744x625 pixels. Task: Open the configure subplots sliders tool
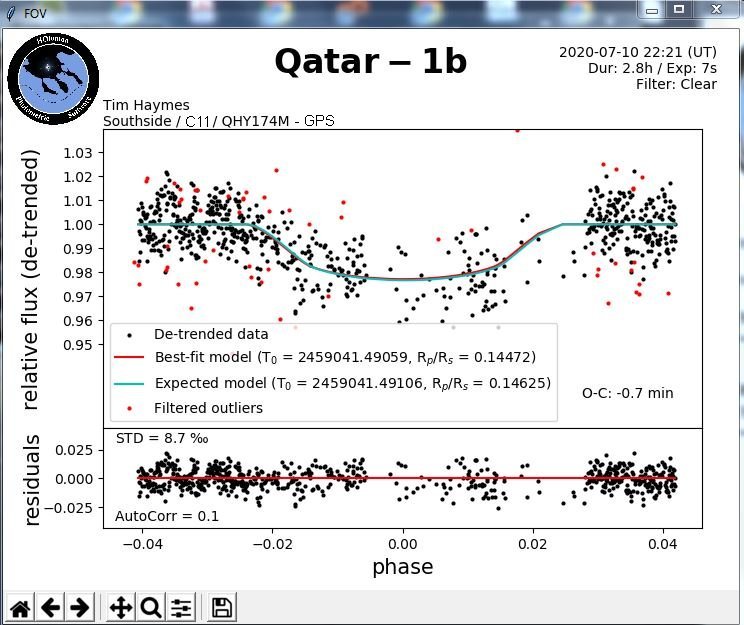181,607
